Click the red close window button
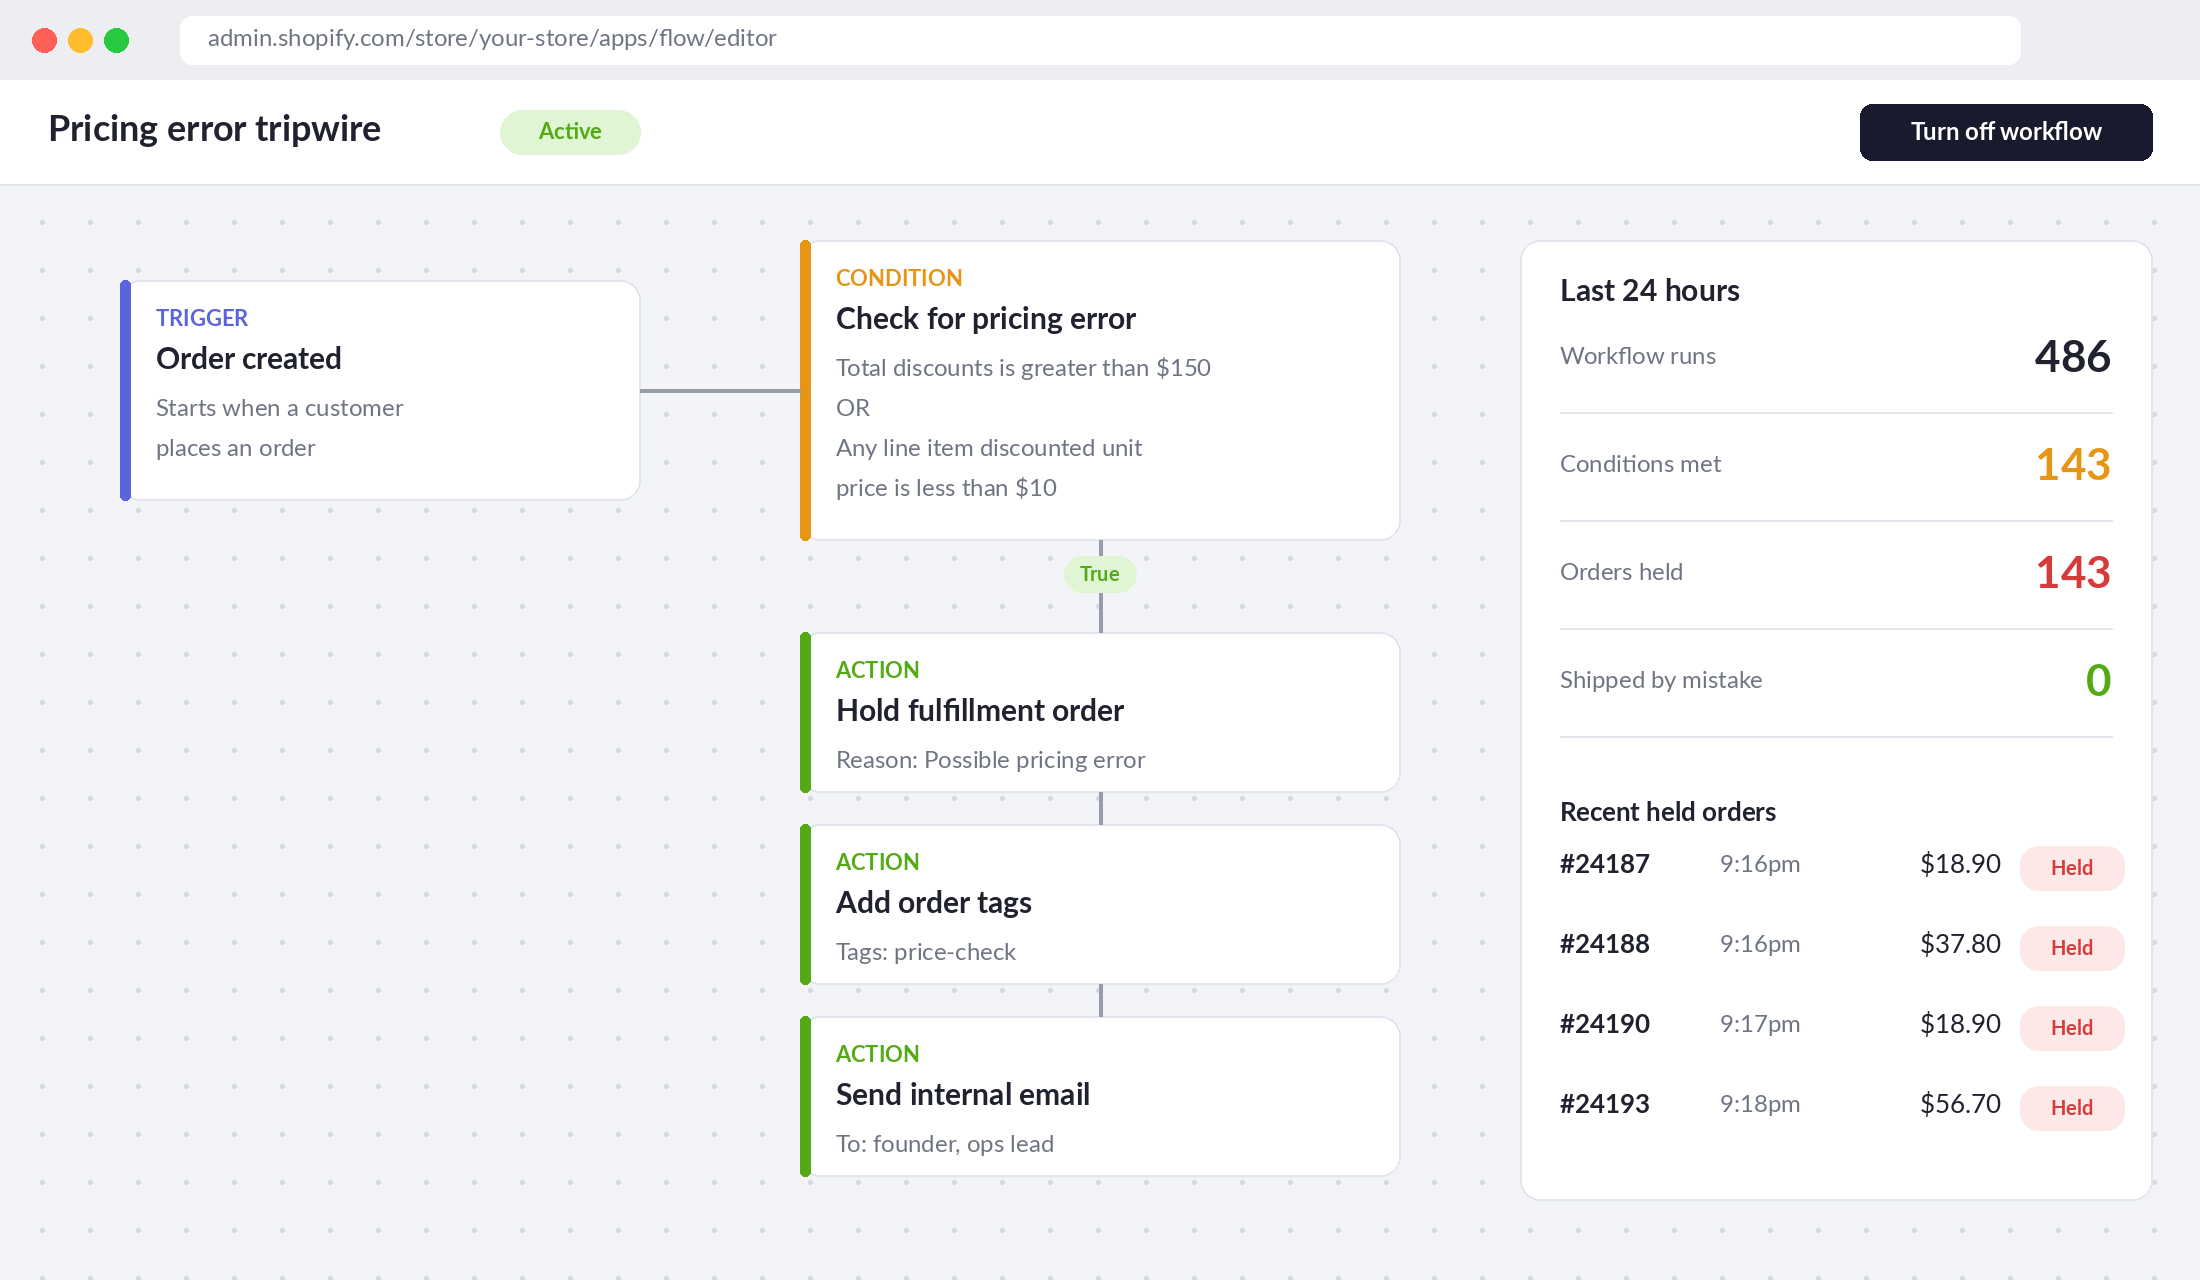The height and width of the screenshot is (1280, 2200). pyautogui.click(x=44, y=40)
